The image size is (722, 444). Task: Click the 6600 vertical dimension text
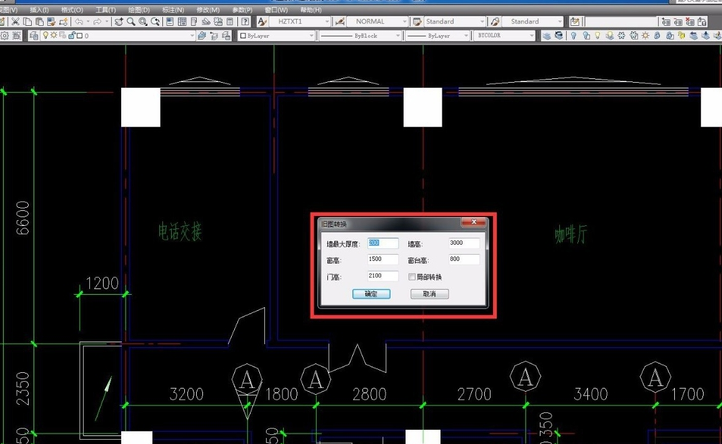[23, 218]
